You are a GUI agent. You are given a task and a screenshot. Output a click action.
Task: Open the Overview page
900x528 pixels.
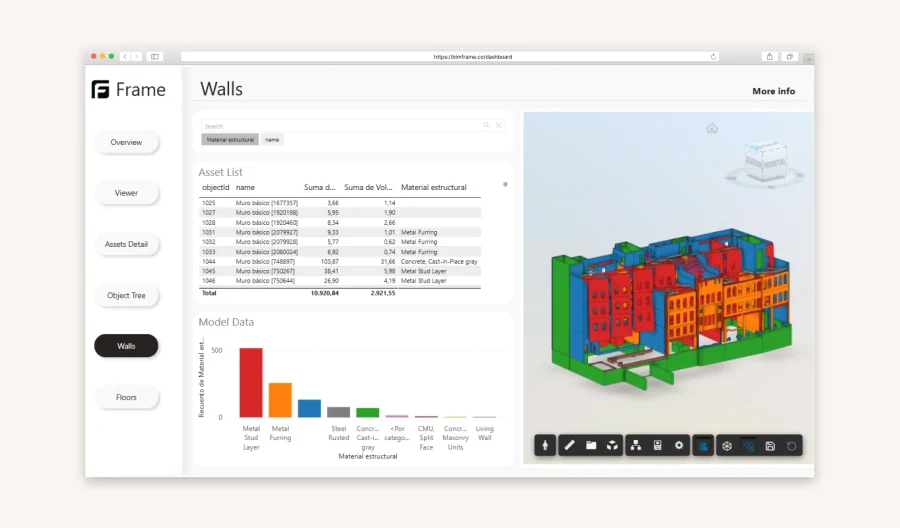pyautogui.click(x=126, y=142)
